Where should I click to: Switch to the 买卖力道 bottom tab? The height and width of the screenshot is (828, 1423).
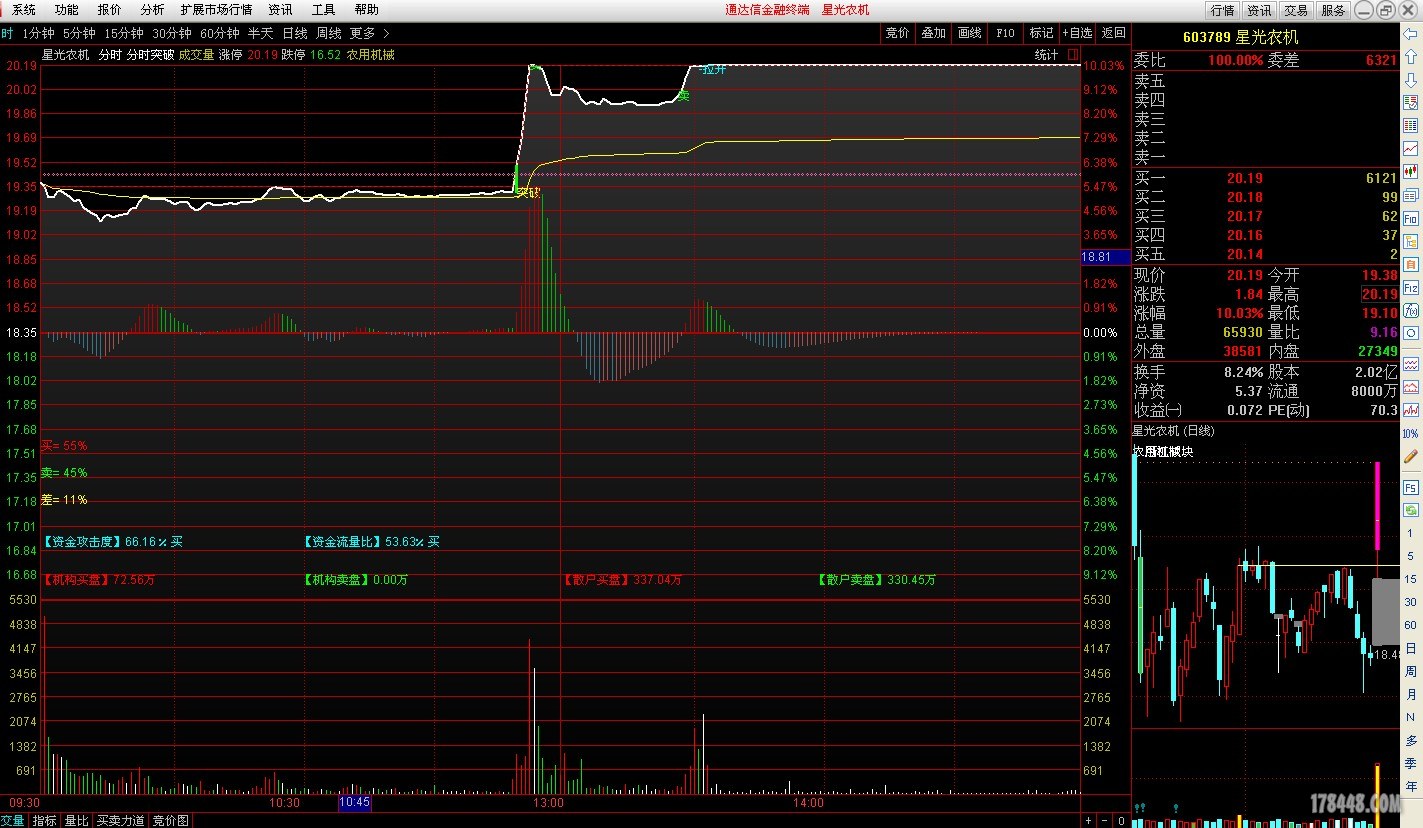pyautogui.click(x=120, y=820)
